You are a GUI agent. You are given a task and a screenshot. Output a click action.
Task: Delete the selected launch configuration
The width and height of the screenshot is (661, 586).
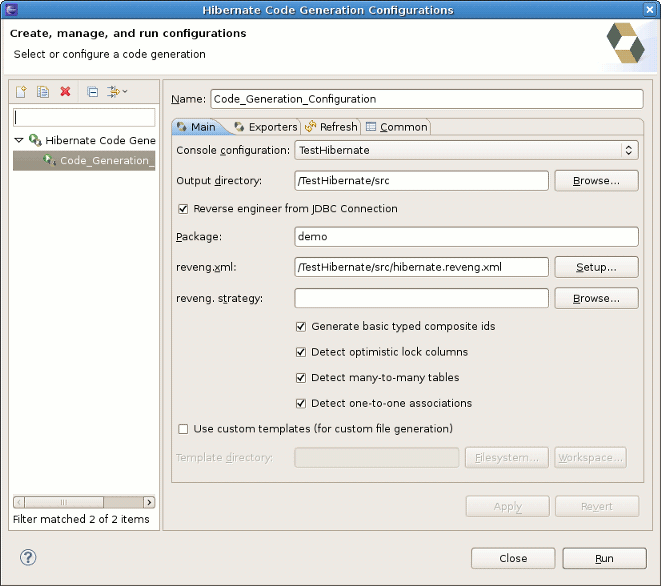tap(66, 92)
